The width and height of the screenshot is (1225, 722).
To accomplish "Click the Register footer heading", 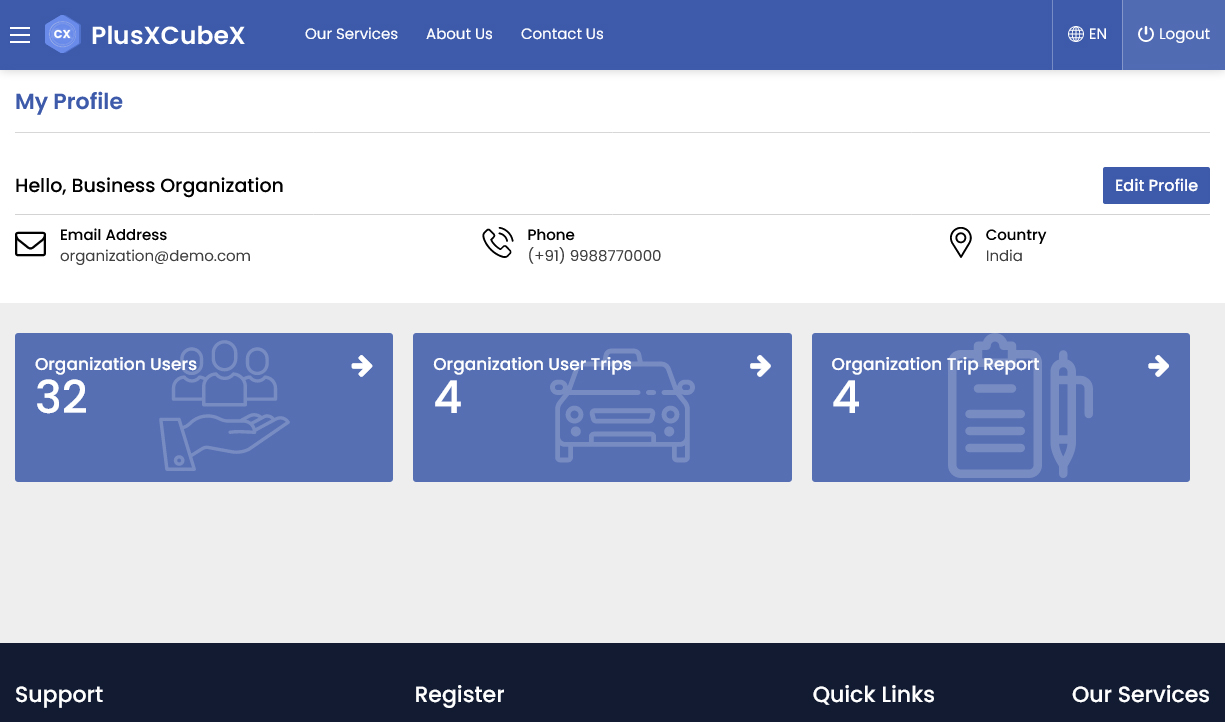I will 459,695.
